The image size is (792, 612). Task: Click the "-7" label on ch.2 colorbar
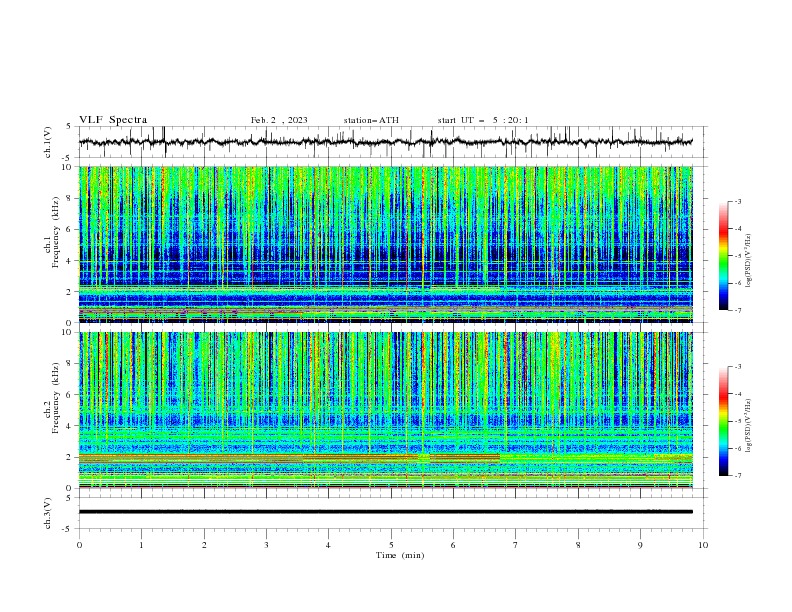(x=738, y=476)
